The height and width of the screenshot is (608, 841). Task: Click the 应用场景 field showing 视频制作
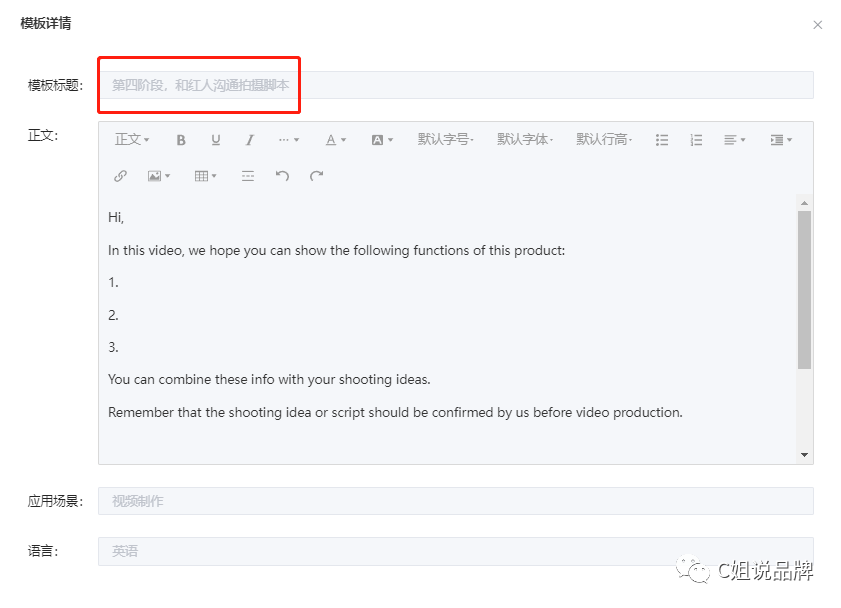[x=456, y=501]
